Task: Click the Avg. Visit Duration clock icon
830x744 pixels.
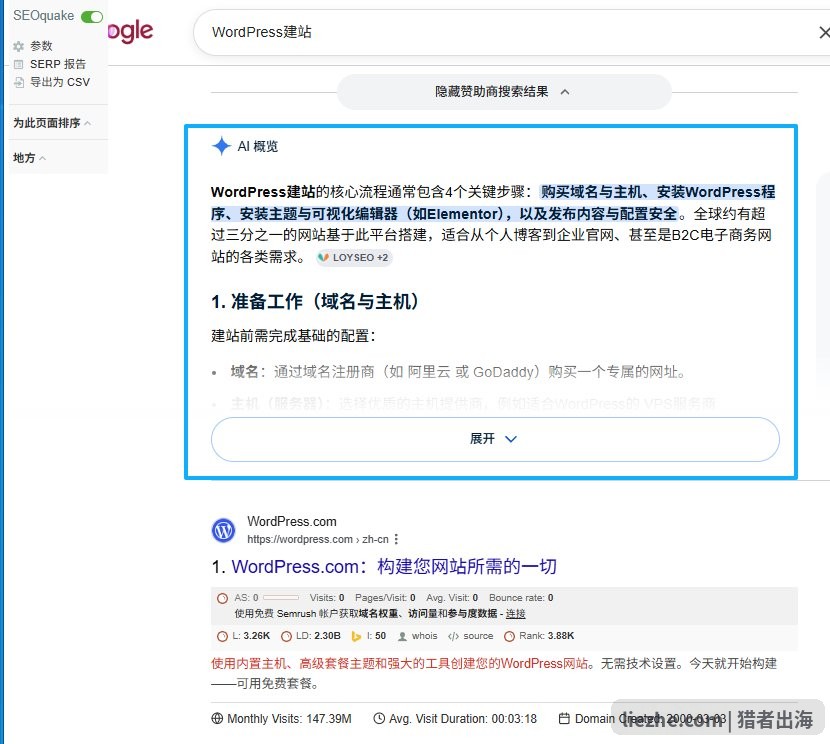Action: tap(379, 719)
